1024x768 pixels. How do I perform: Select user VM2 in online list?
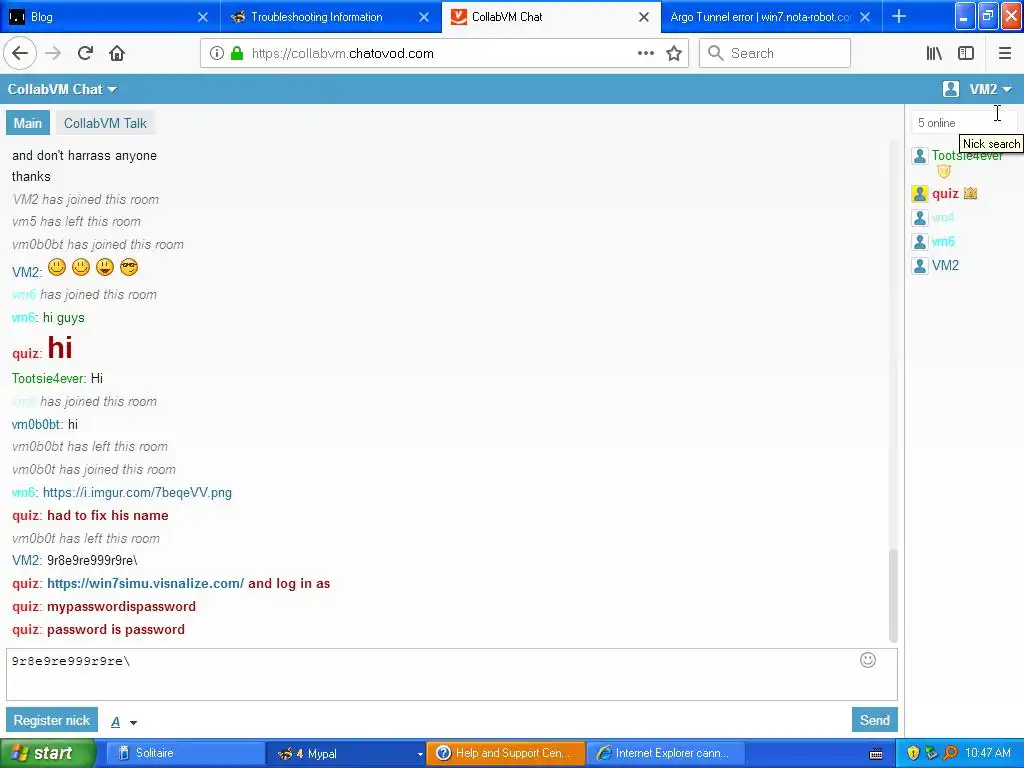945,265
